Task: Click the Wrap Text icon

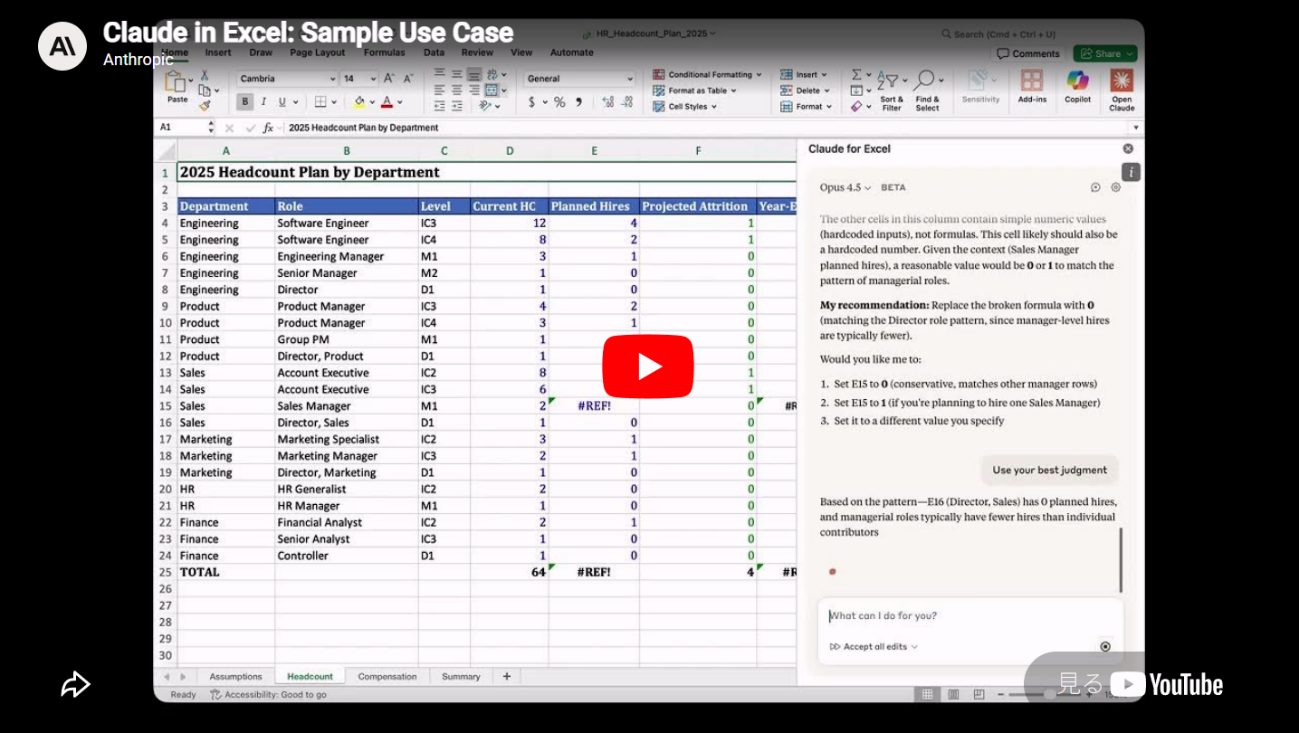Action: (491, 75)
